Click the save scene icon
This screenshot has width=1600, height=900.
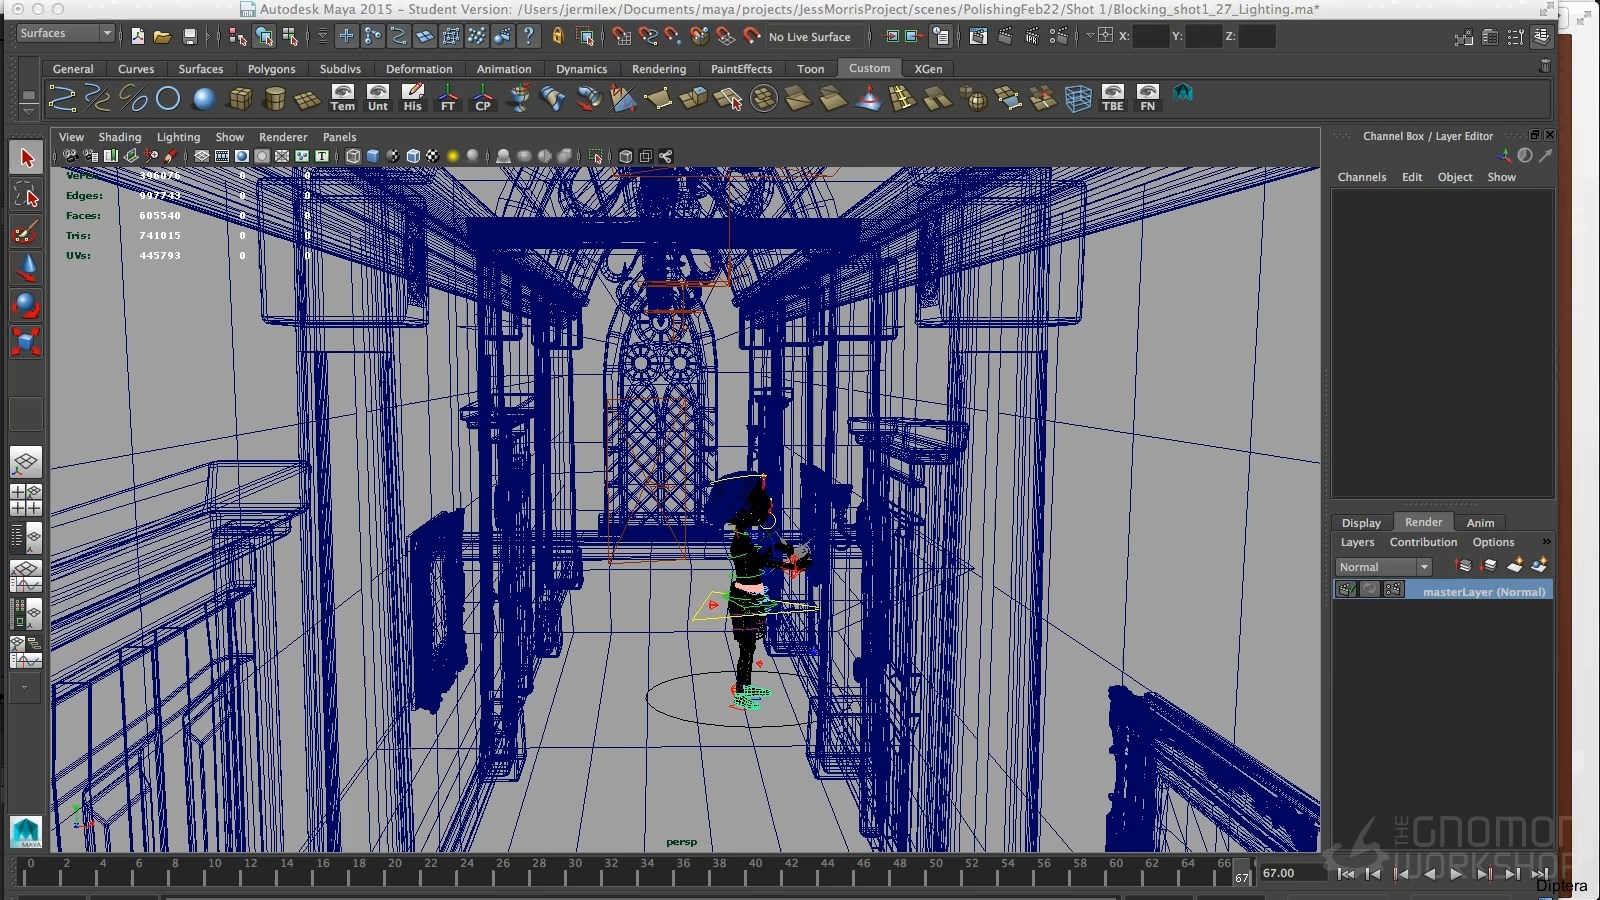(x=189, y=37)
